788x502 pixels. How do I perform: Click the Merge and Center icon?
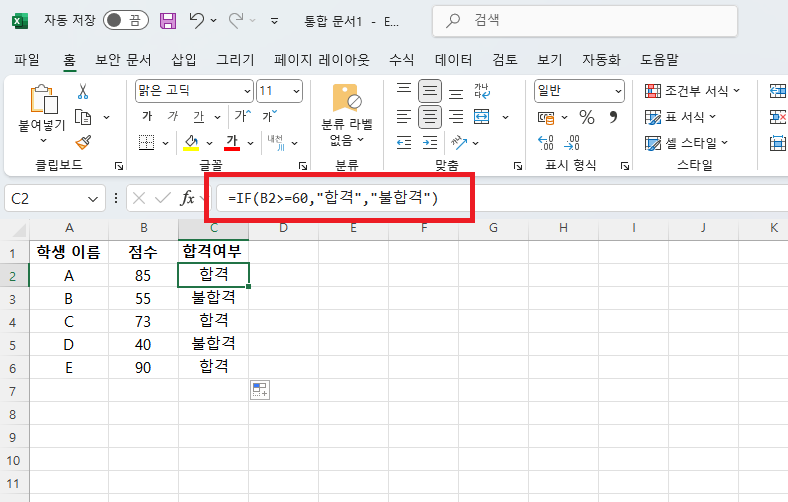[482, 117]
